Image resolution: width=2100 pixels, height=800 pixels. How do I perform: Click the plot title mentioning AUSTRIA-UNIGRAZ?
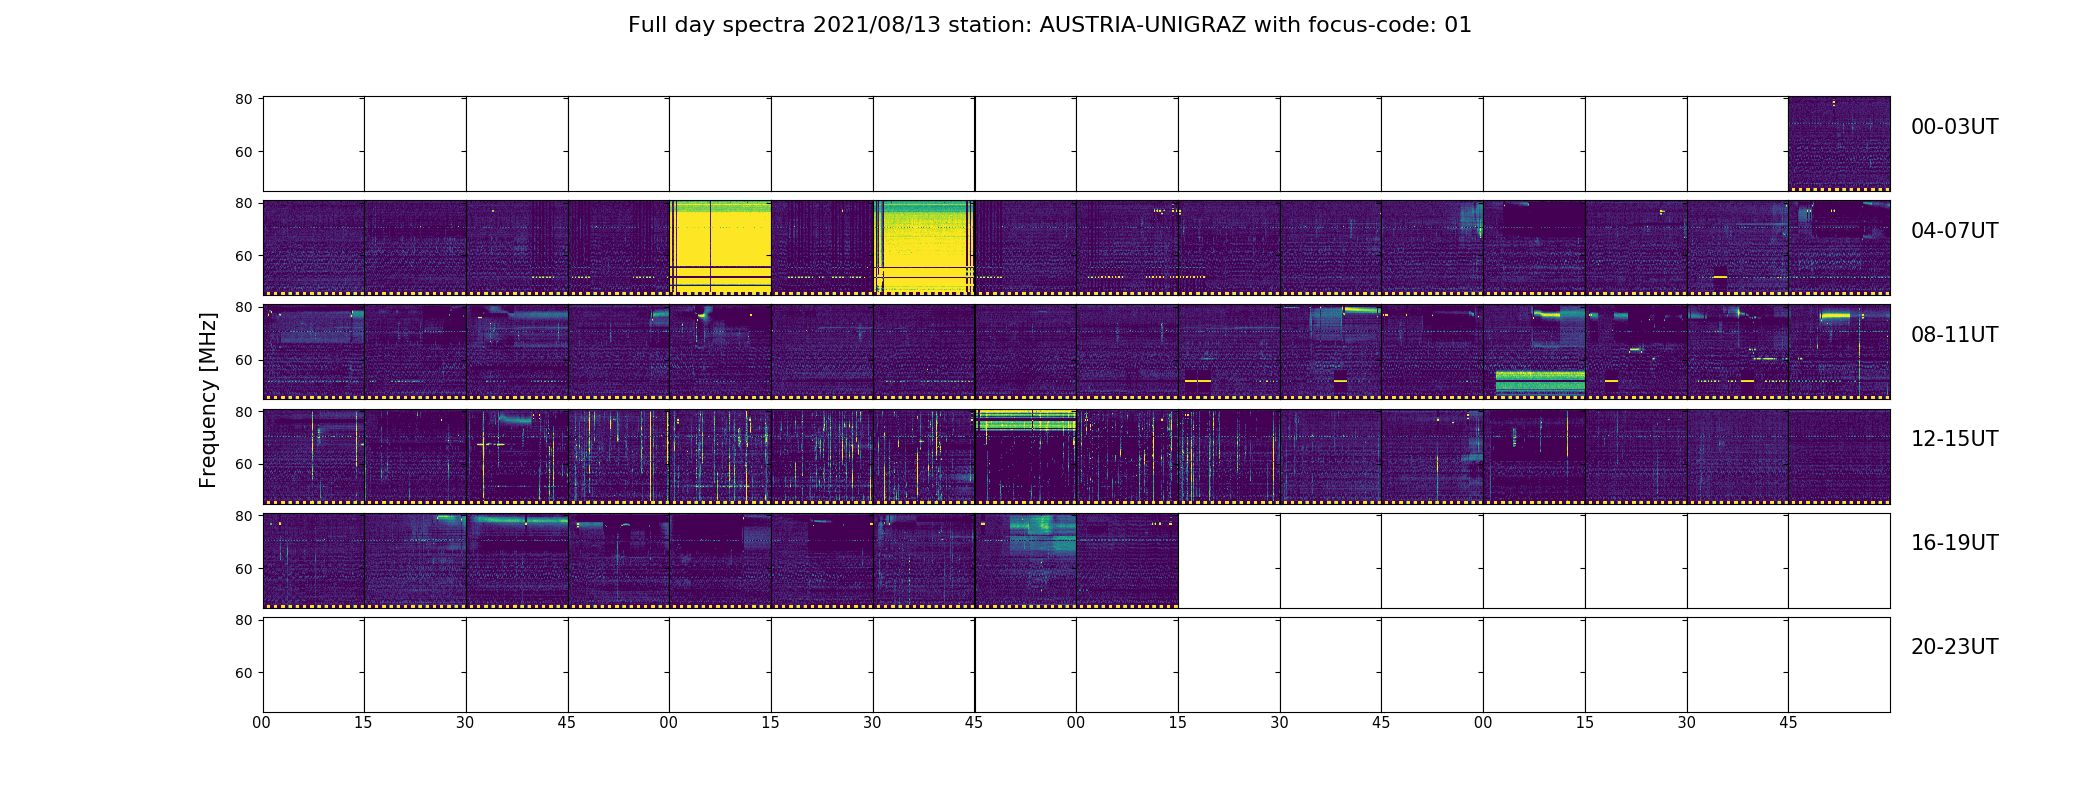tap(1049, 25)
